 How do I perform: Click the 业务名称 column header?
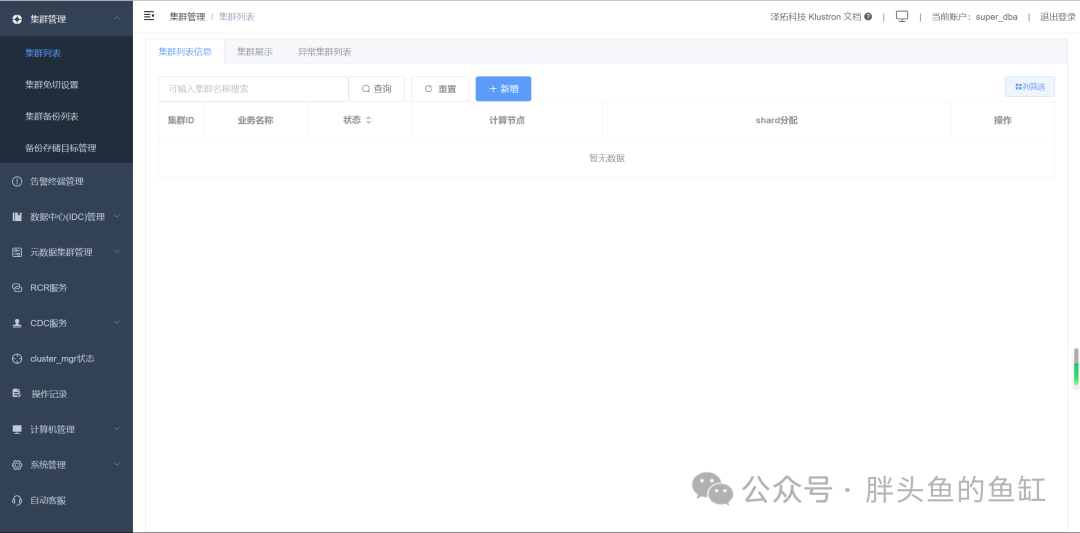256,121
